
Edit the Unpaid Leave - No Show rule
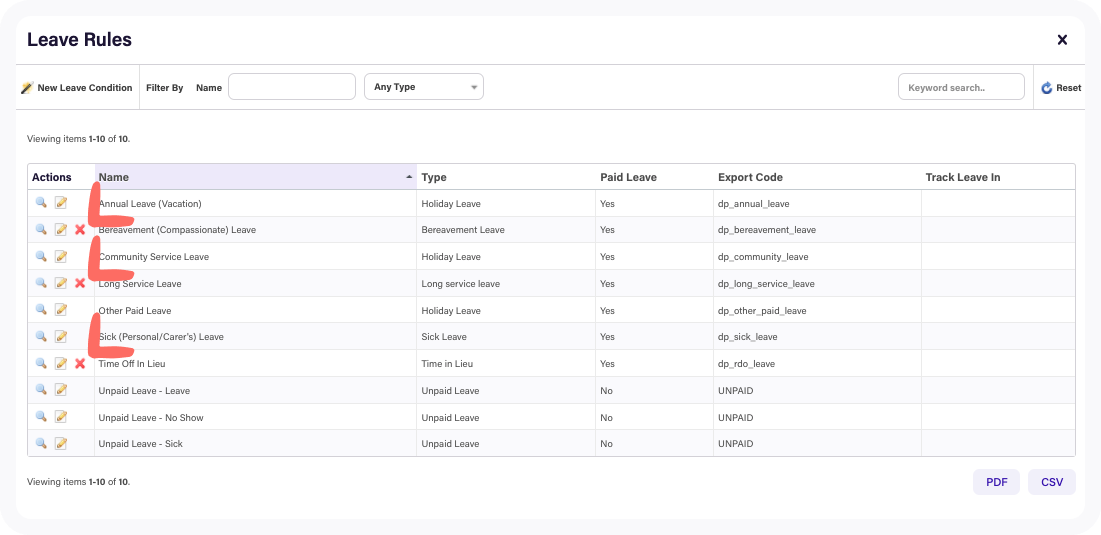61,416
